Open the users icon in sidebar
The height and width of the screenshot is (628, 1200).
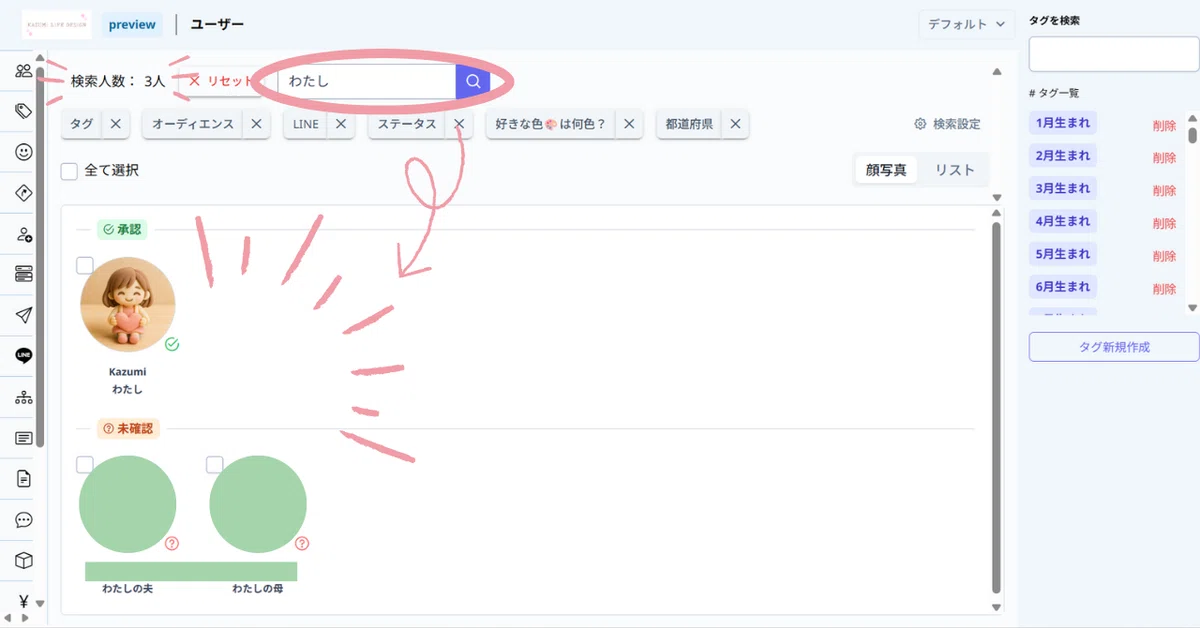pos(23,71)
